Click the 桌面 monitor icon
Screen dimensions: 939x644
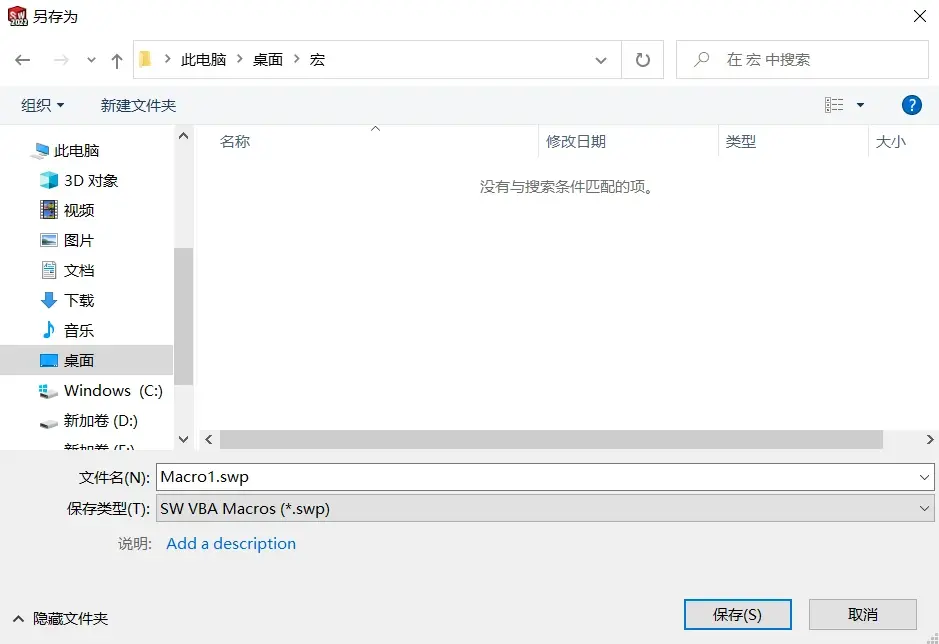click(x=49, y=360)
